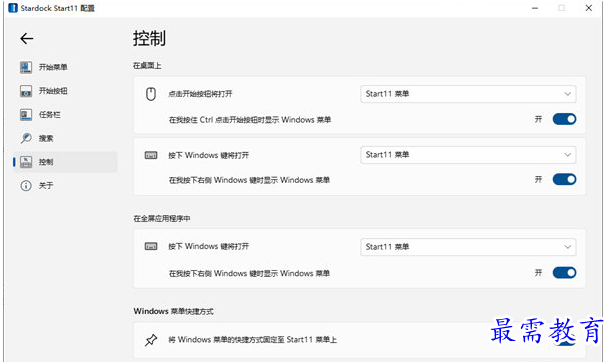
Task: Open the 点击开始按钮将打开 dropdown
Action: click(x=468, y=94)
